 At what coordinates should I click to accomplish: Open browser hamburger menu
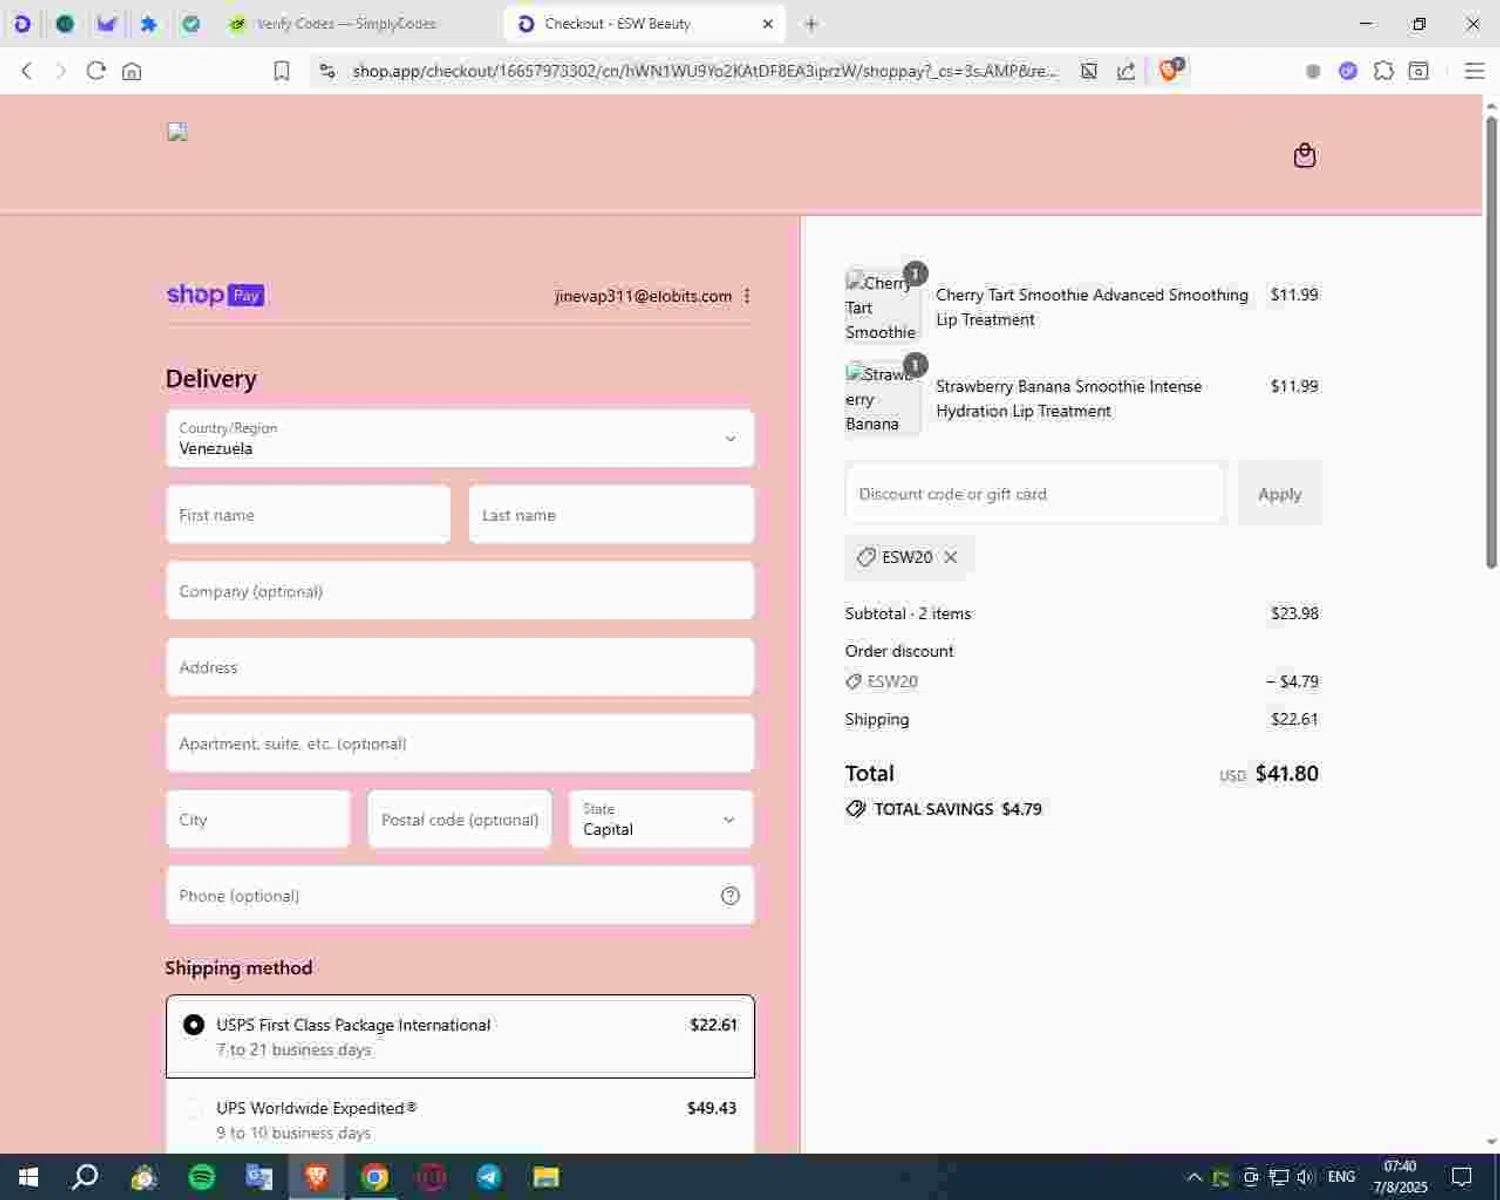1474,70
